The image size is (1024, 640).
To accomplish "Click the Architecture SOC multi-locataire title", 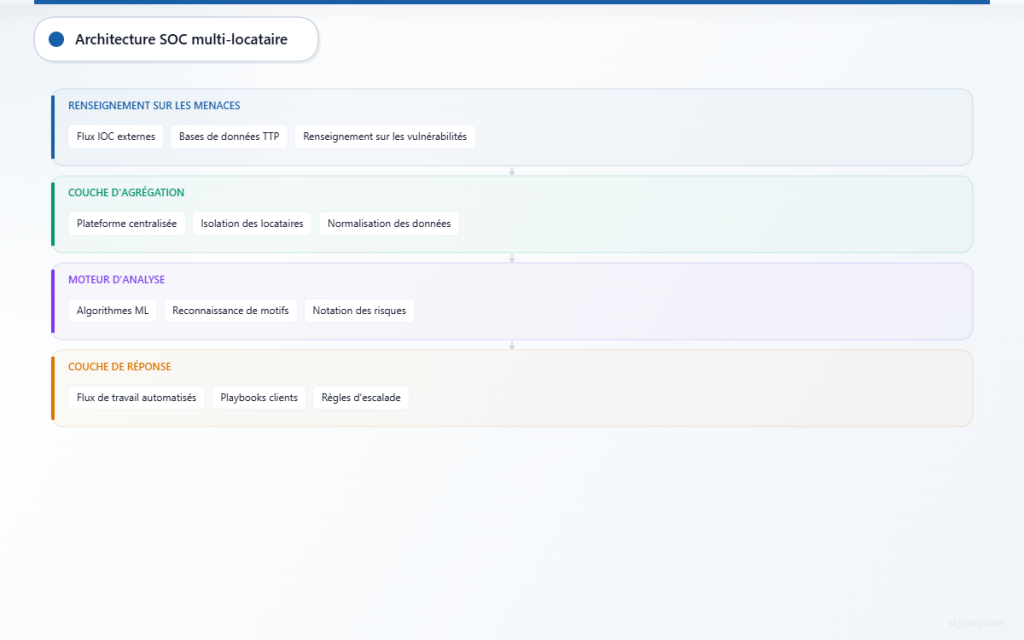I will pos(181,39).
